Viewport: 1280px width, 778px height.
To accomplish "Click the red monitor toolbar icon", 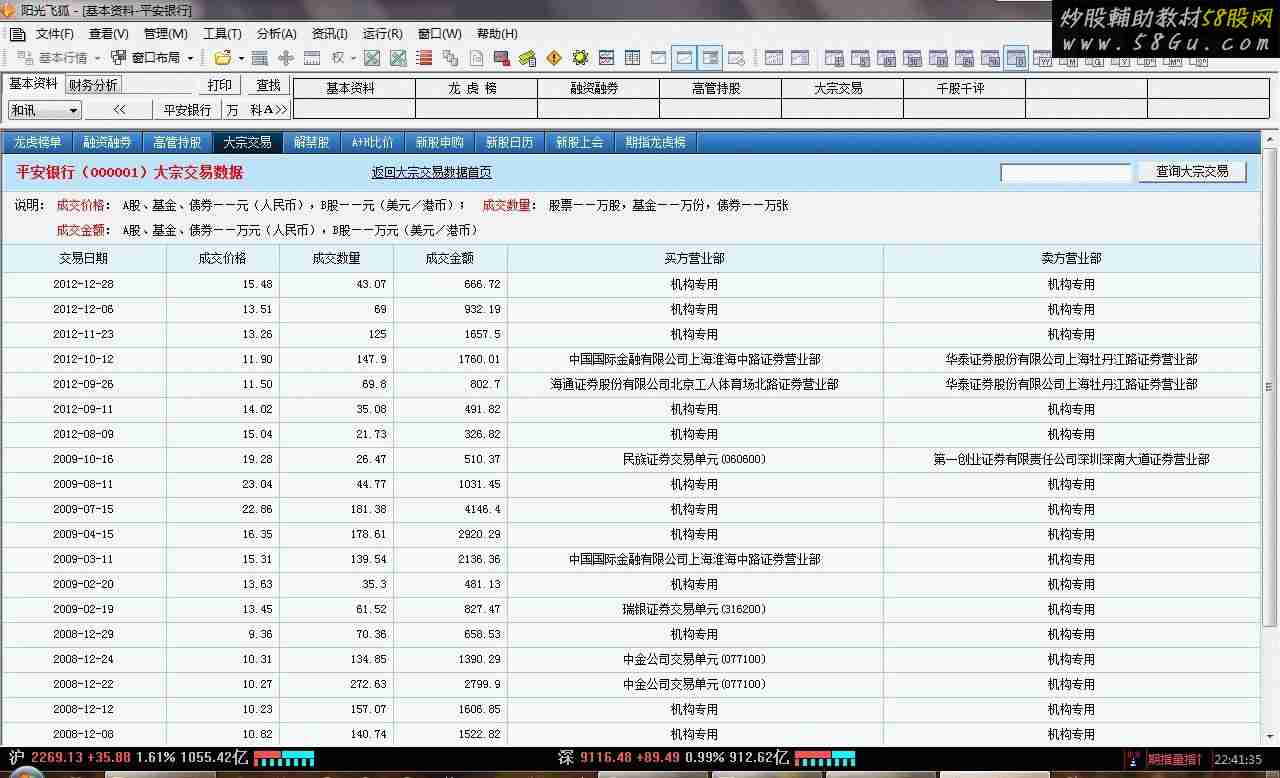I will click(x=502, y=58).
